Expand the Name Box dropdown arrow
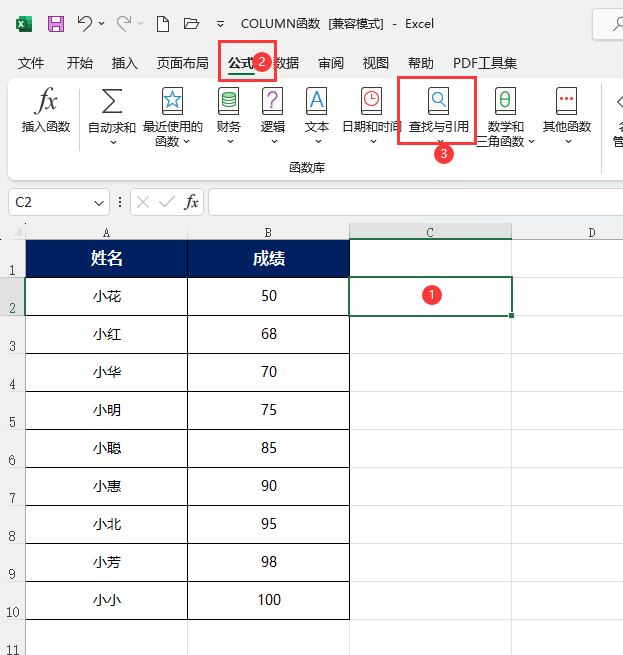The height and width of the screenshot is (655, 623). point(99,203)
